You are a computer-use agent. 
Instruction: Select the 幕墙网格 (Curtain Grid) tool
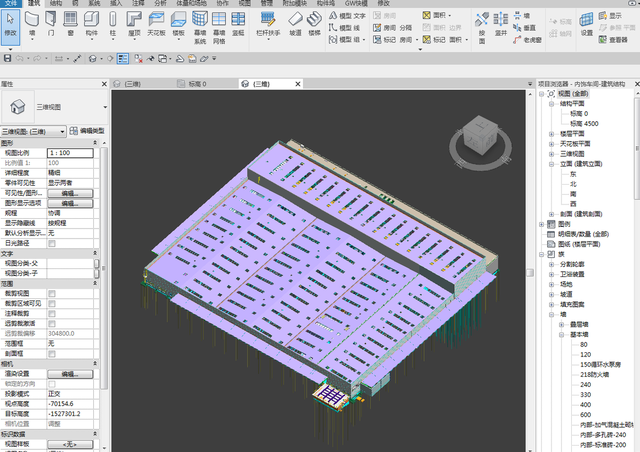[x=219, y=27]
